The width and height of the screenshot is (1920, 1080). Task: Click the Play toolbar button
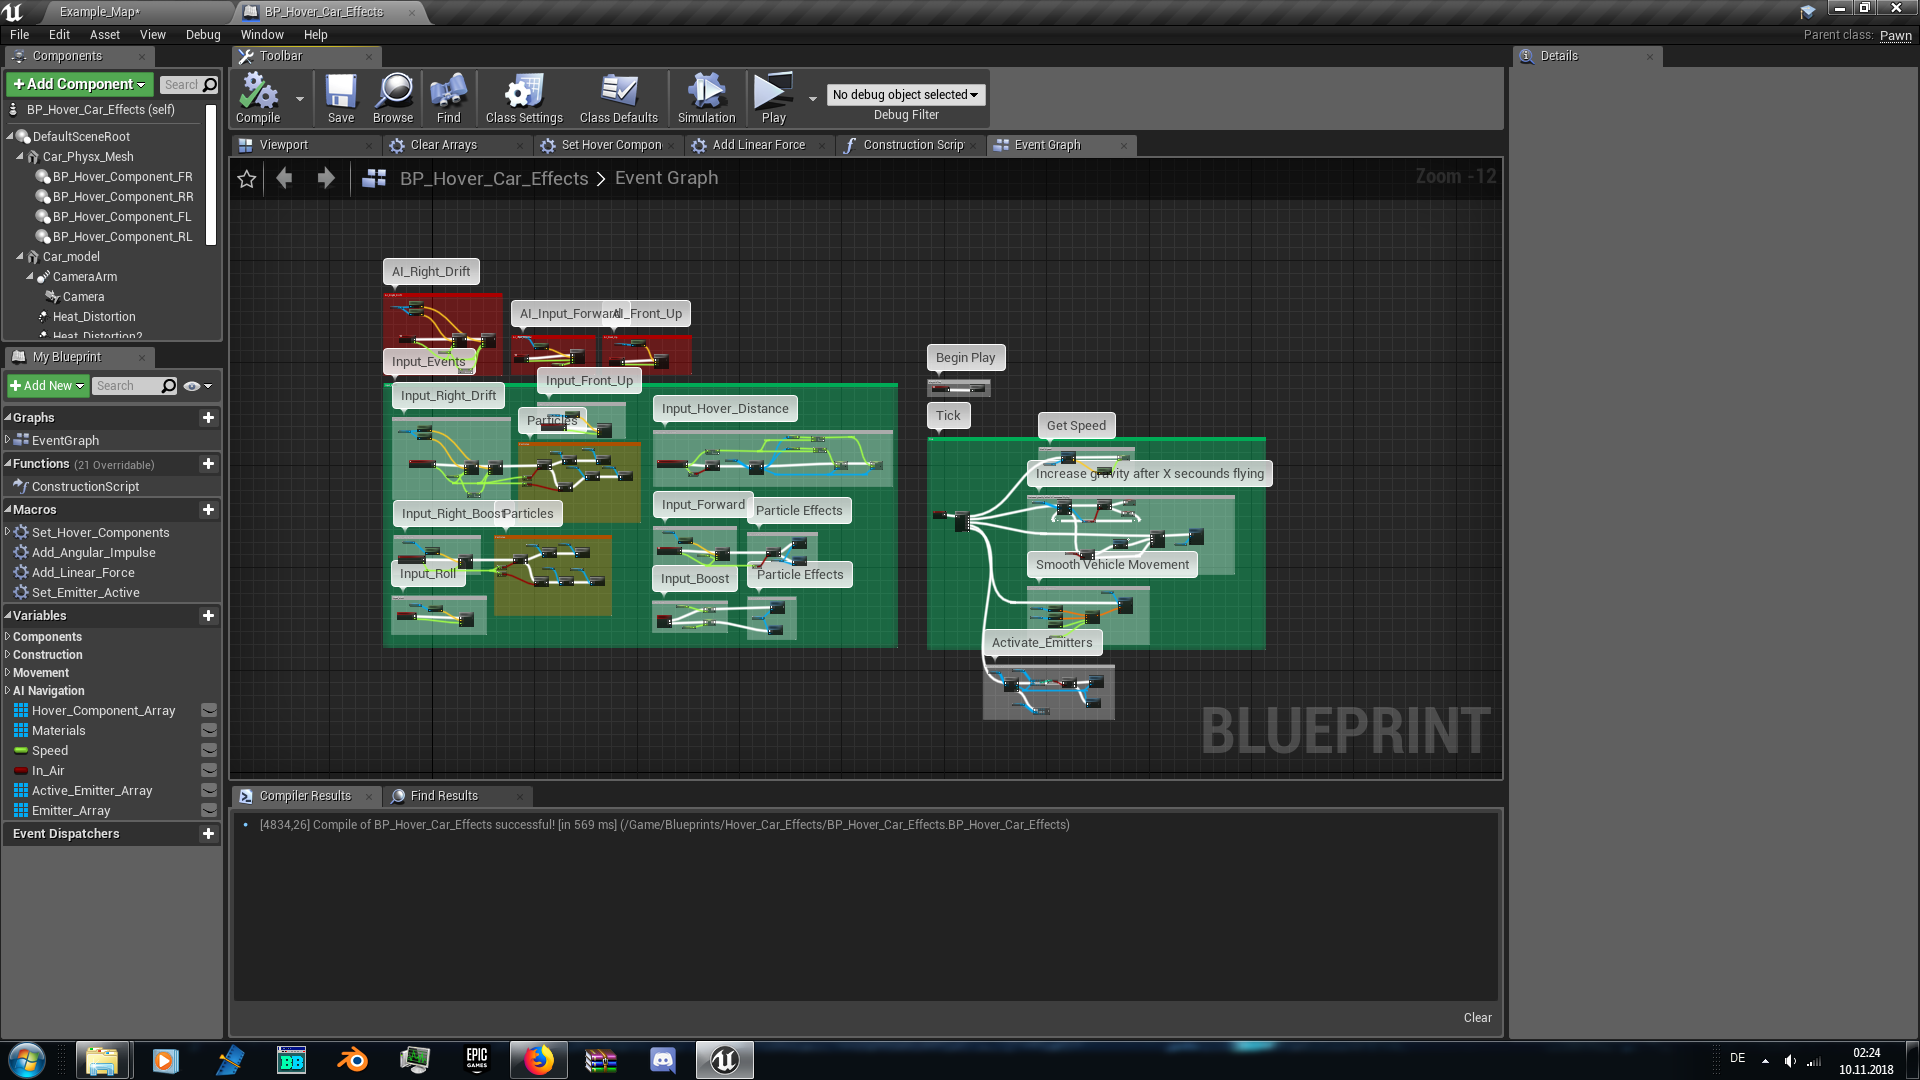point(773,98)
